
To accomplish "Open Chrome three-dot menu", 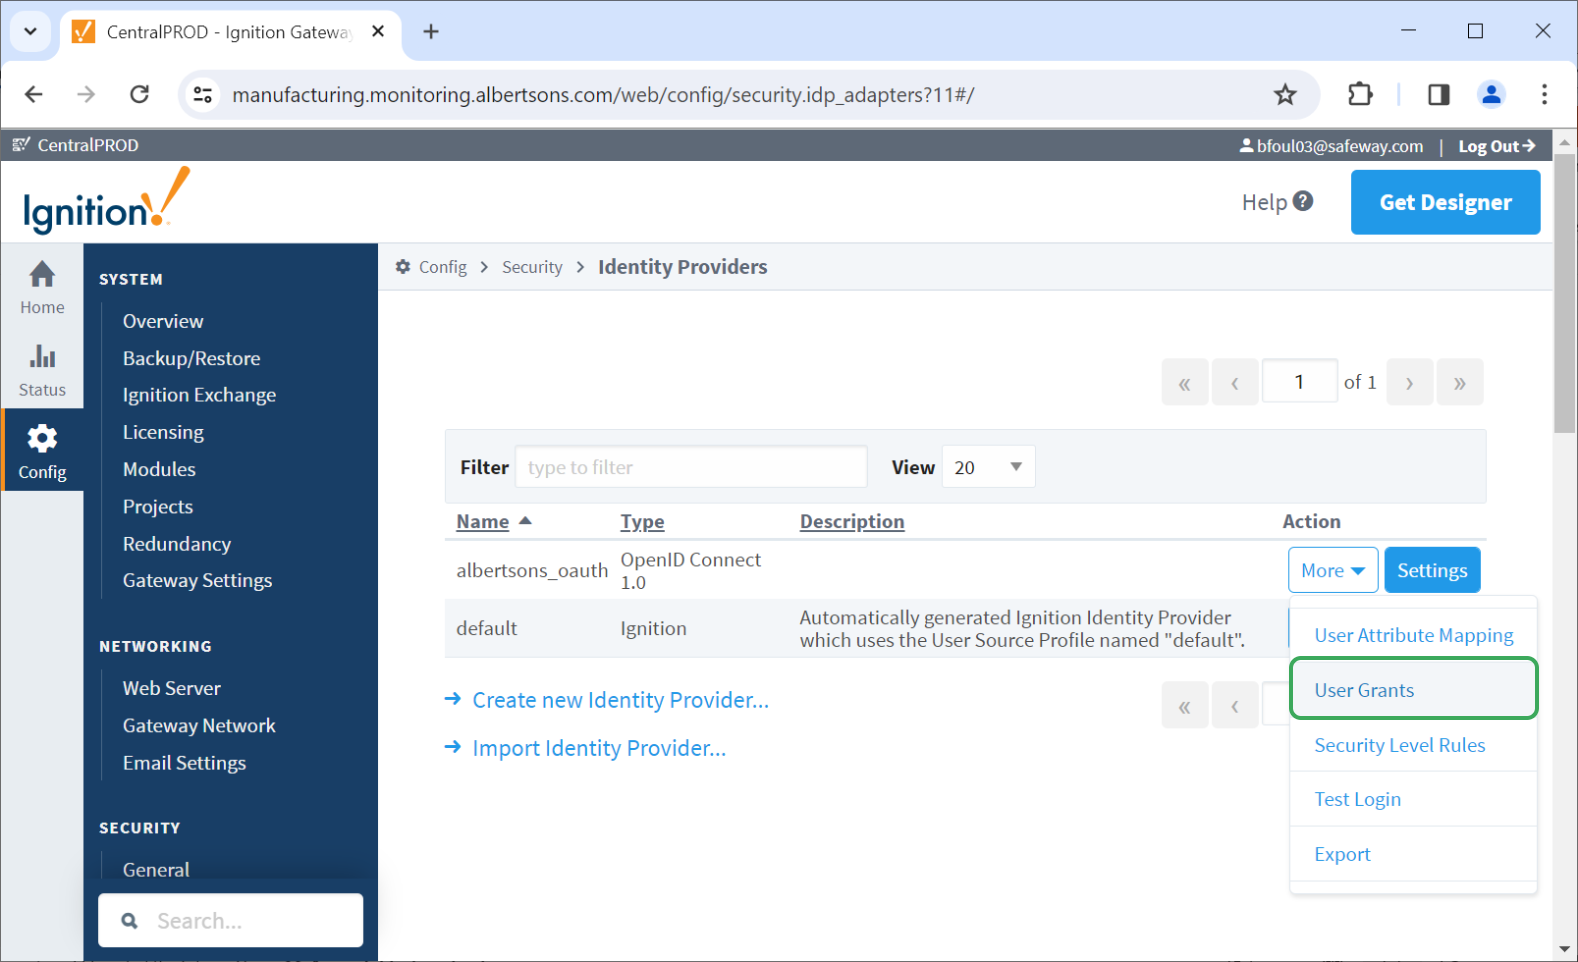I will tap(1544, 95).
